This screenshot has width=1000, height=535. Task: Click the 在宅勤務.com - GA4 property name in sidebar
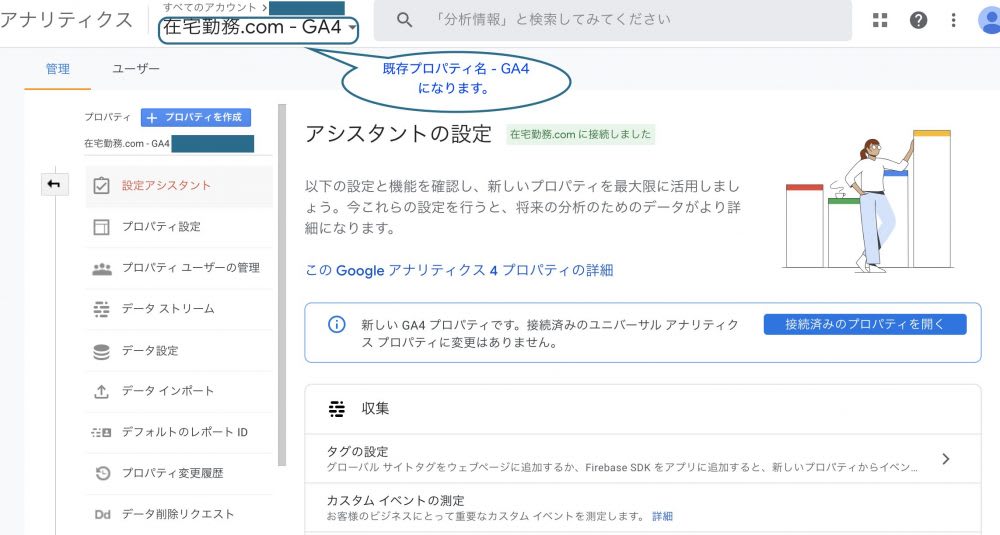click(x=127, y=144)
